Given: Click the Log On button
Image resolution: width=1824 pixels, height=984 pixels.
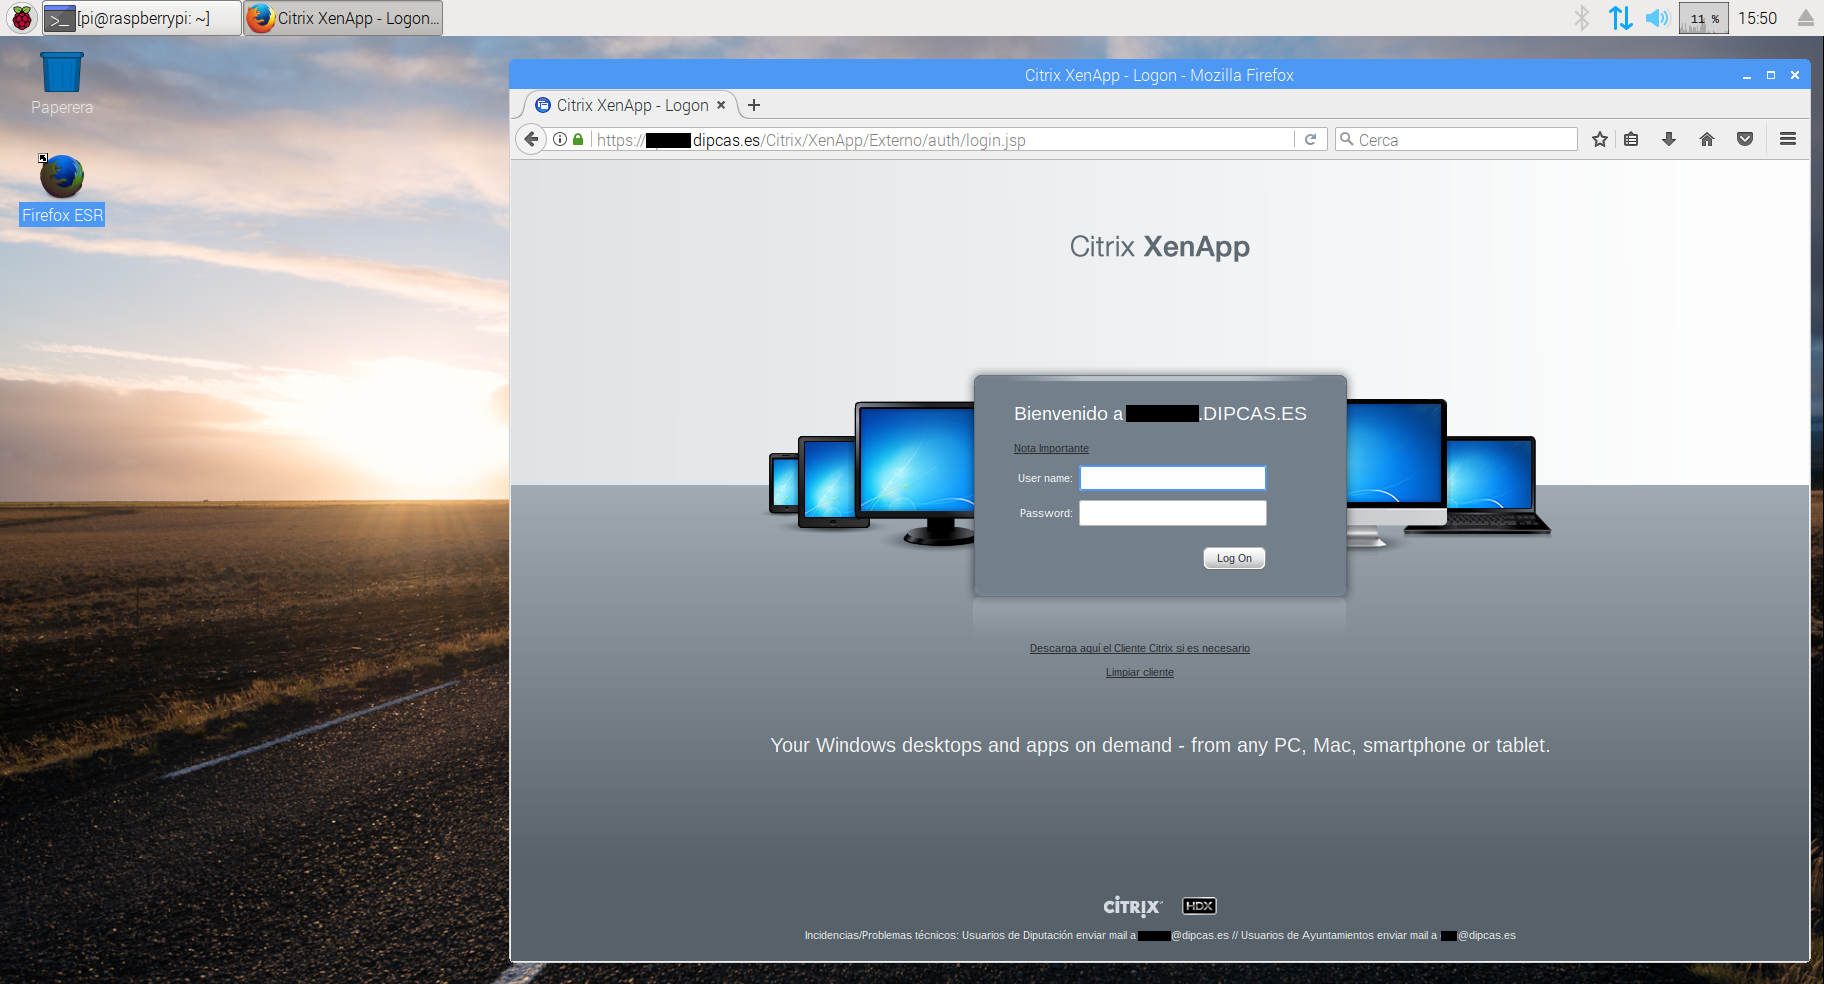Looking at the screenshot, I should (x=1234, y=558).
